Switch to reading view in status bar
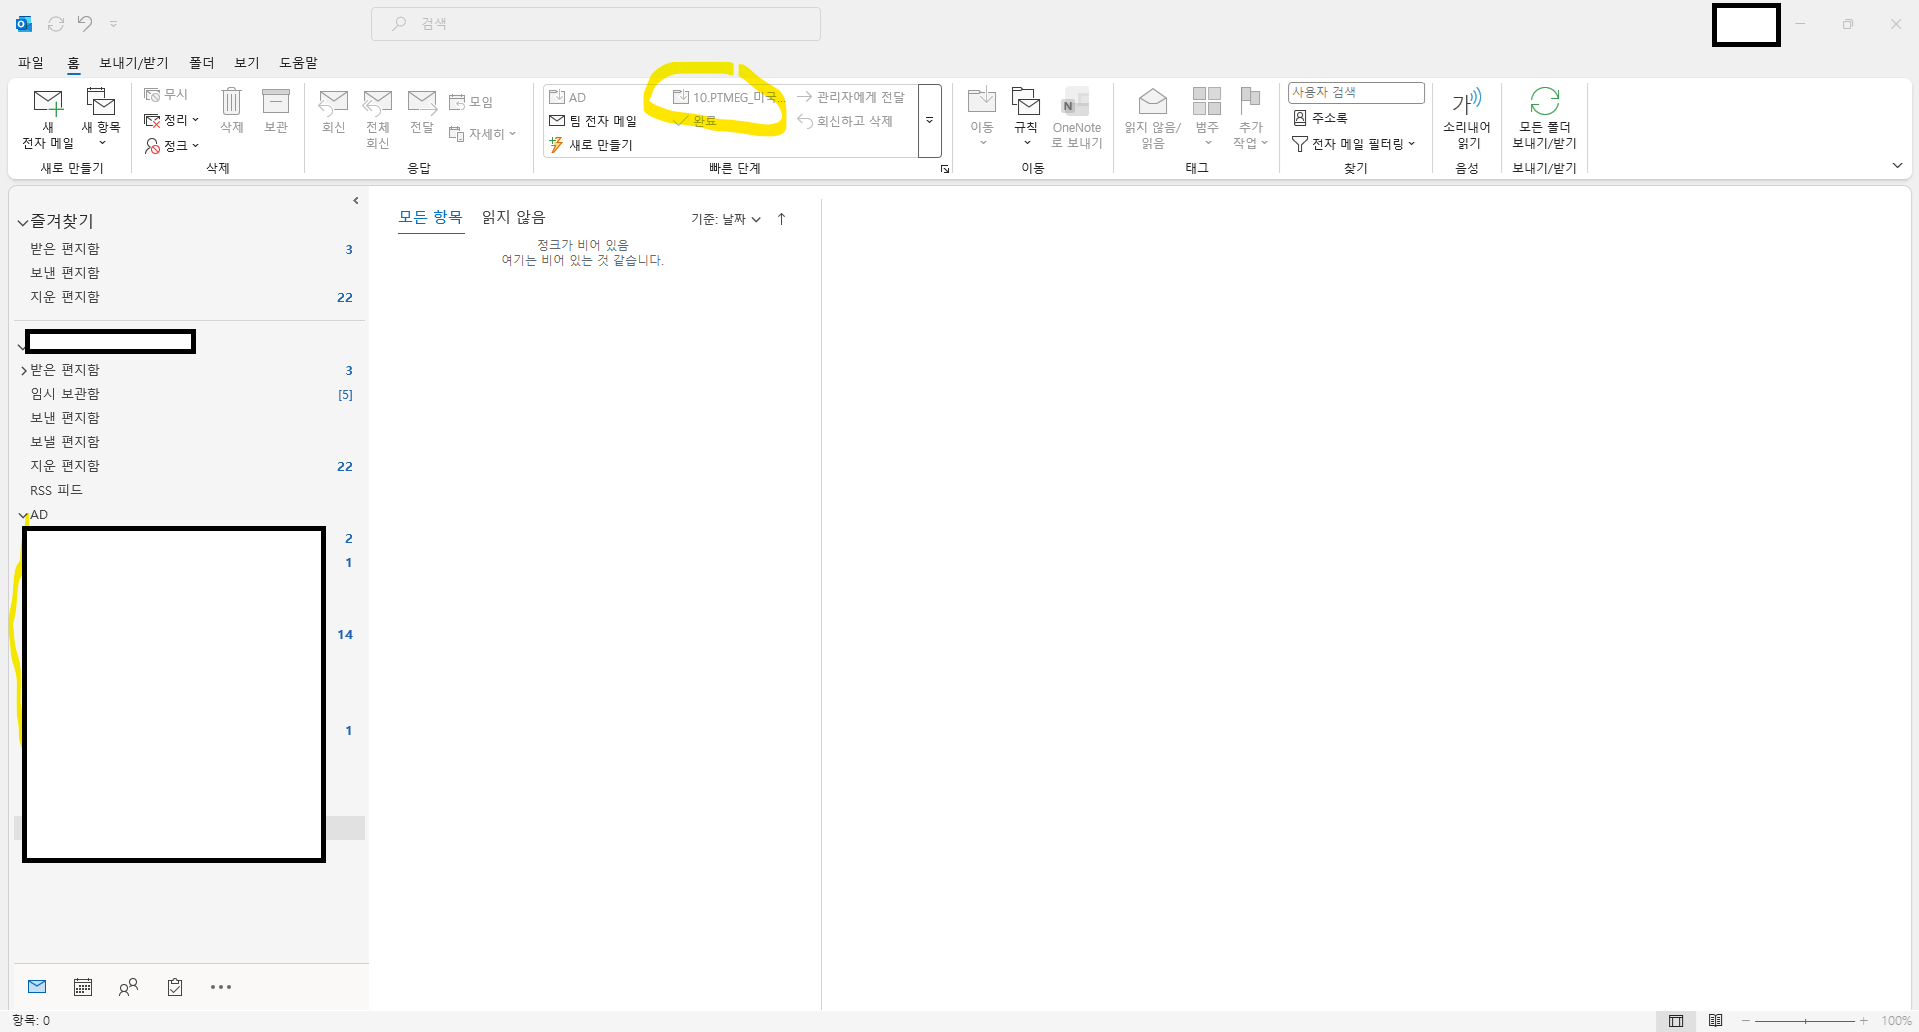 (x=1716, y=1021)
